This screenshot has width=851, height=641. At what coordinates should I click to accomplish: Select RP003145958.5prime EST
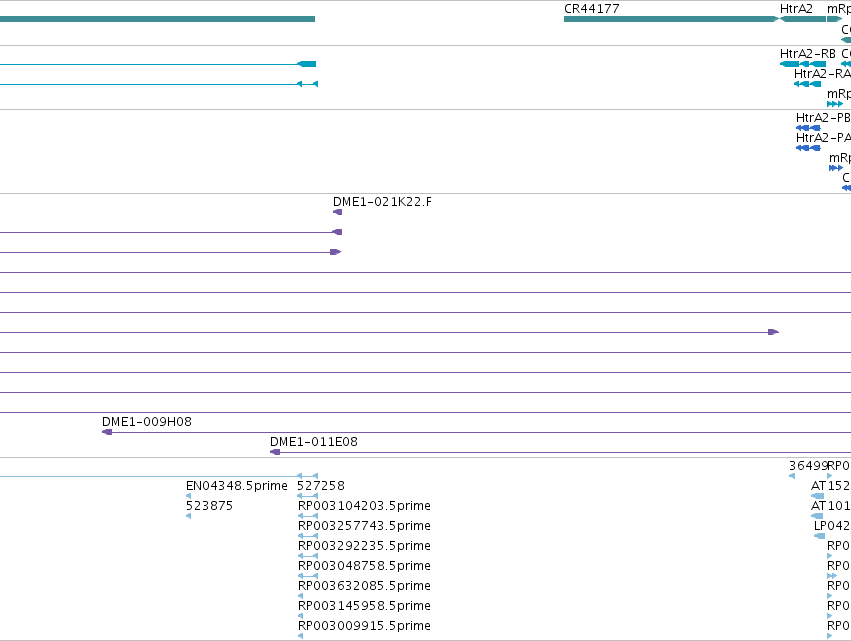tap(300, 615)
